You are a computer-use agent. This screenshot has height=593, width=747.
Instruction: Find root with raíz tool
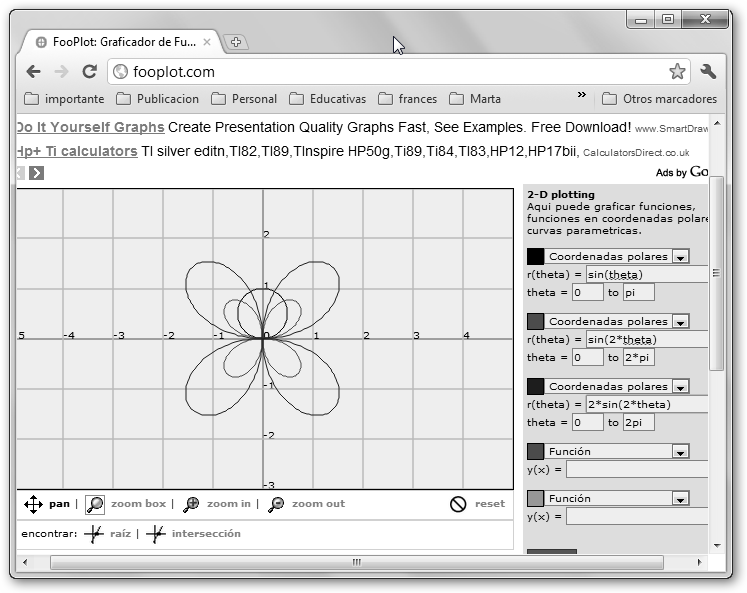click(x=93, y=534)
